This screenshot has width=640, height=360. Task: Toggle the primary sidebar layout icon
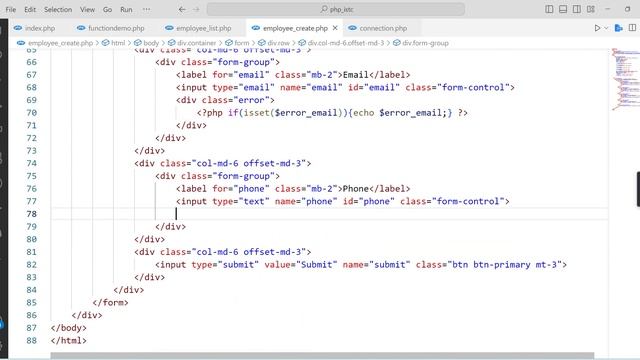pyautogui.click(x=549, y=9)
